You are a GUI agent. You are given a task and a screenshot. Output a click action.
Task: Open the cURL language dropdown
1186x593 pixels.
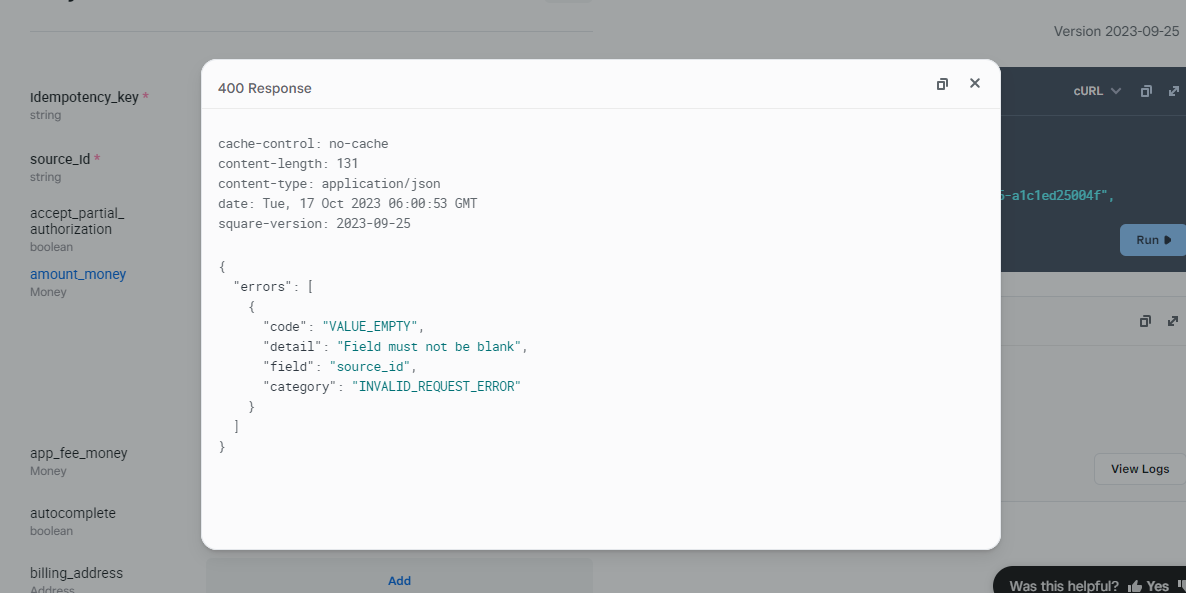[1097, 91]
